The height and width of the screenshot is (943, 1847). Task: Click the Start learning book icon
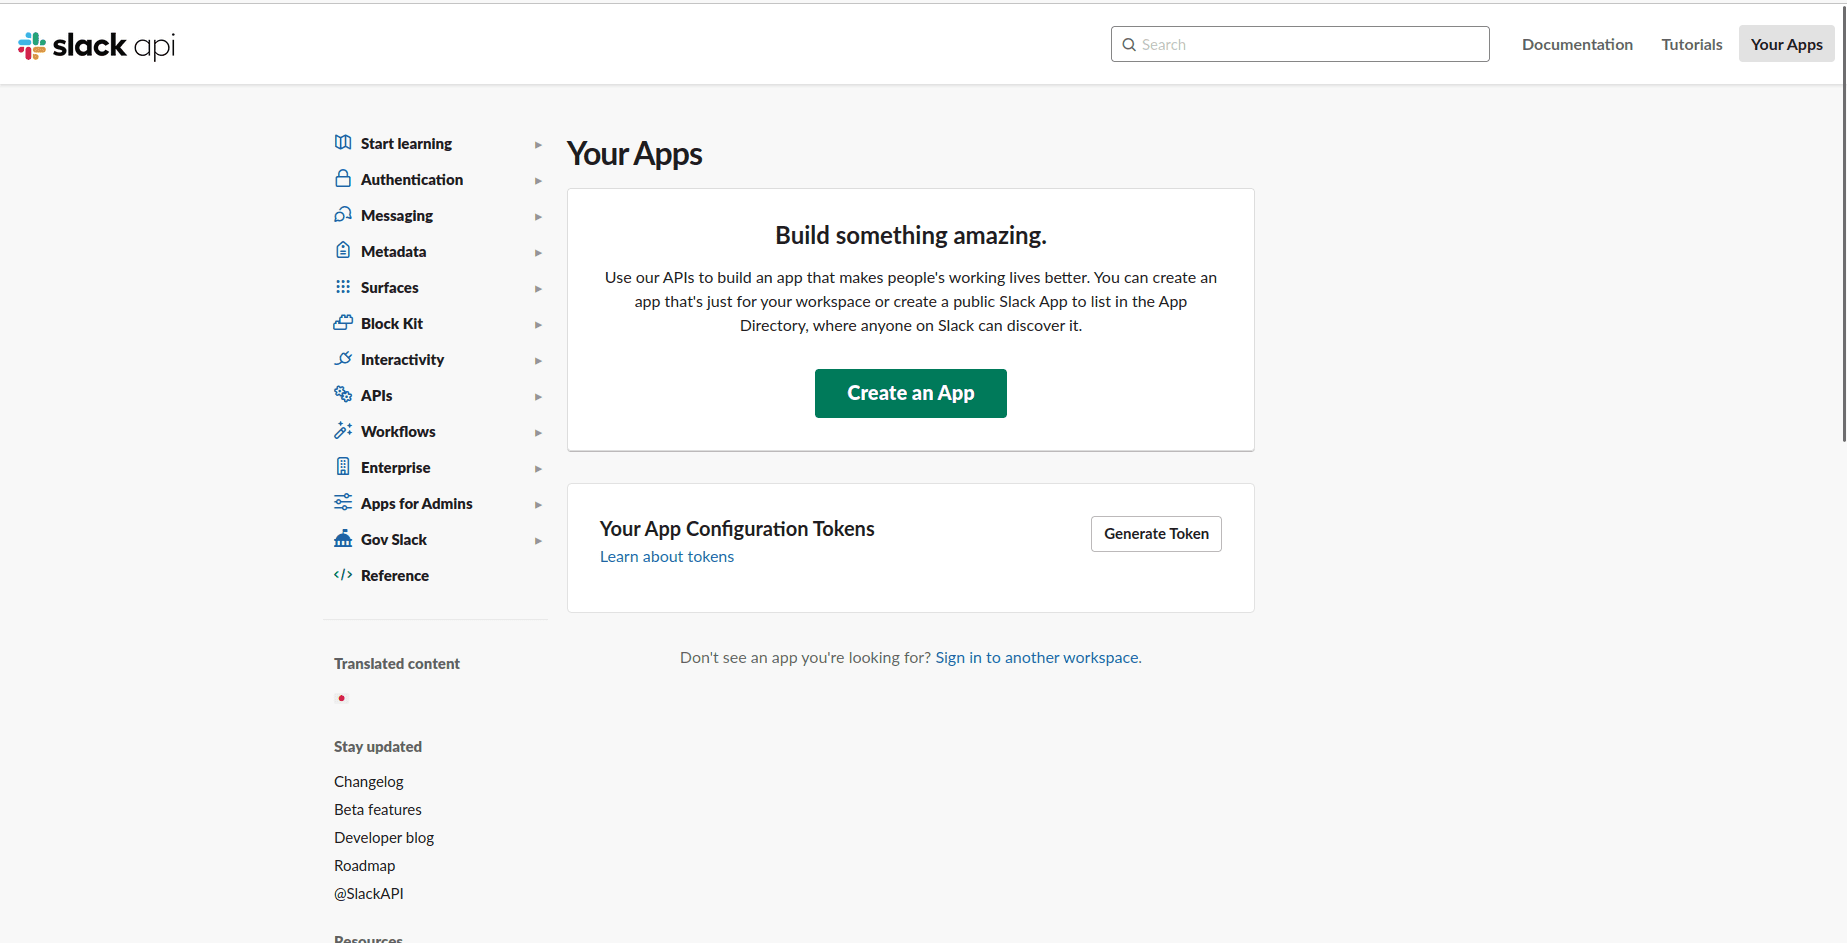pos(343,143)
